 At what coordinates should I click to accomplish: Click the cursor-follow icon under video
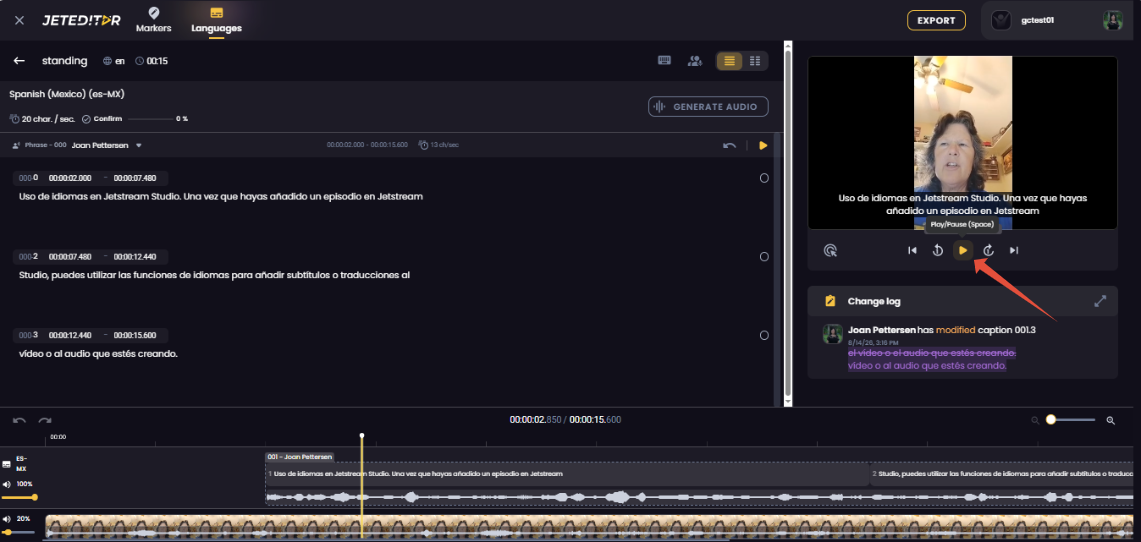[830, 250]
